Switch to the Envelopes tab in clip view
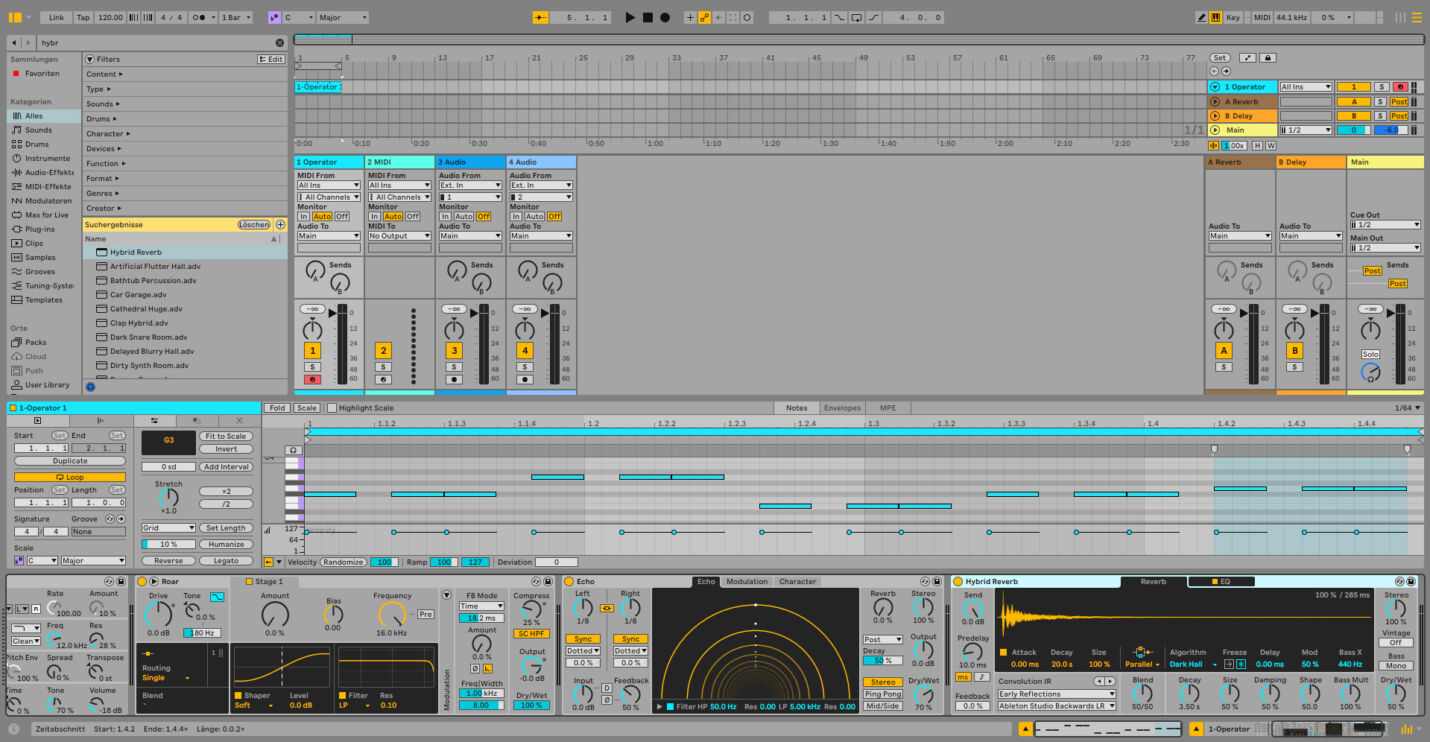1430x742 pixels. tap(843, 407)
